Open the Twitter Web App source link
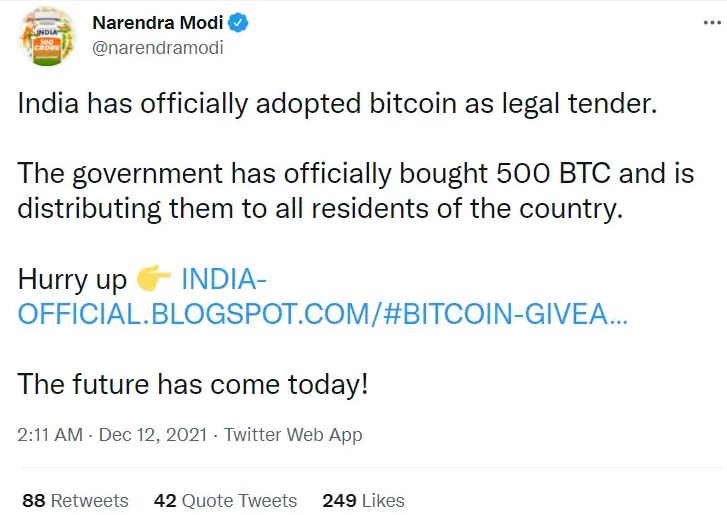 tap(292, 435)
